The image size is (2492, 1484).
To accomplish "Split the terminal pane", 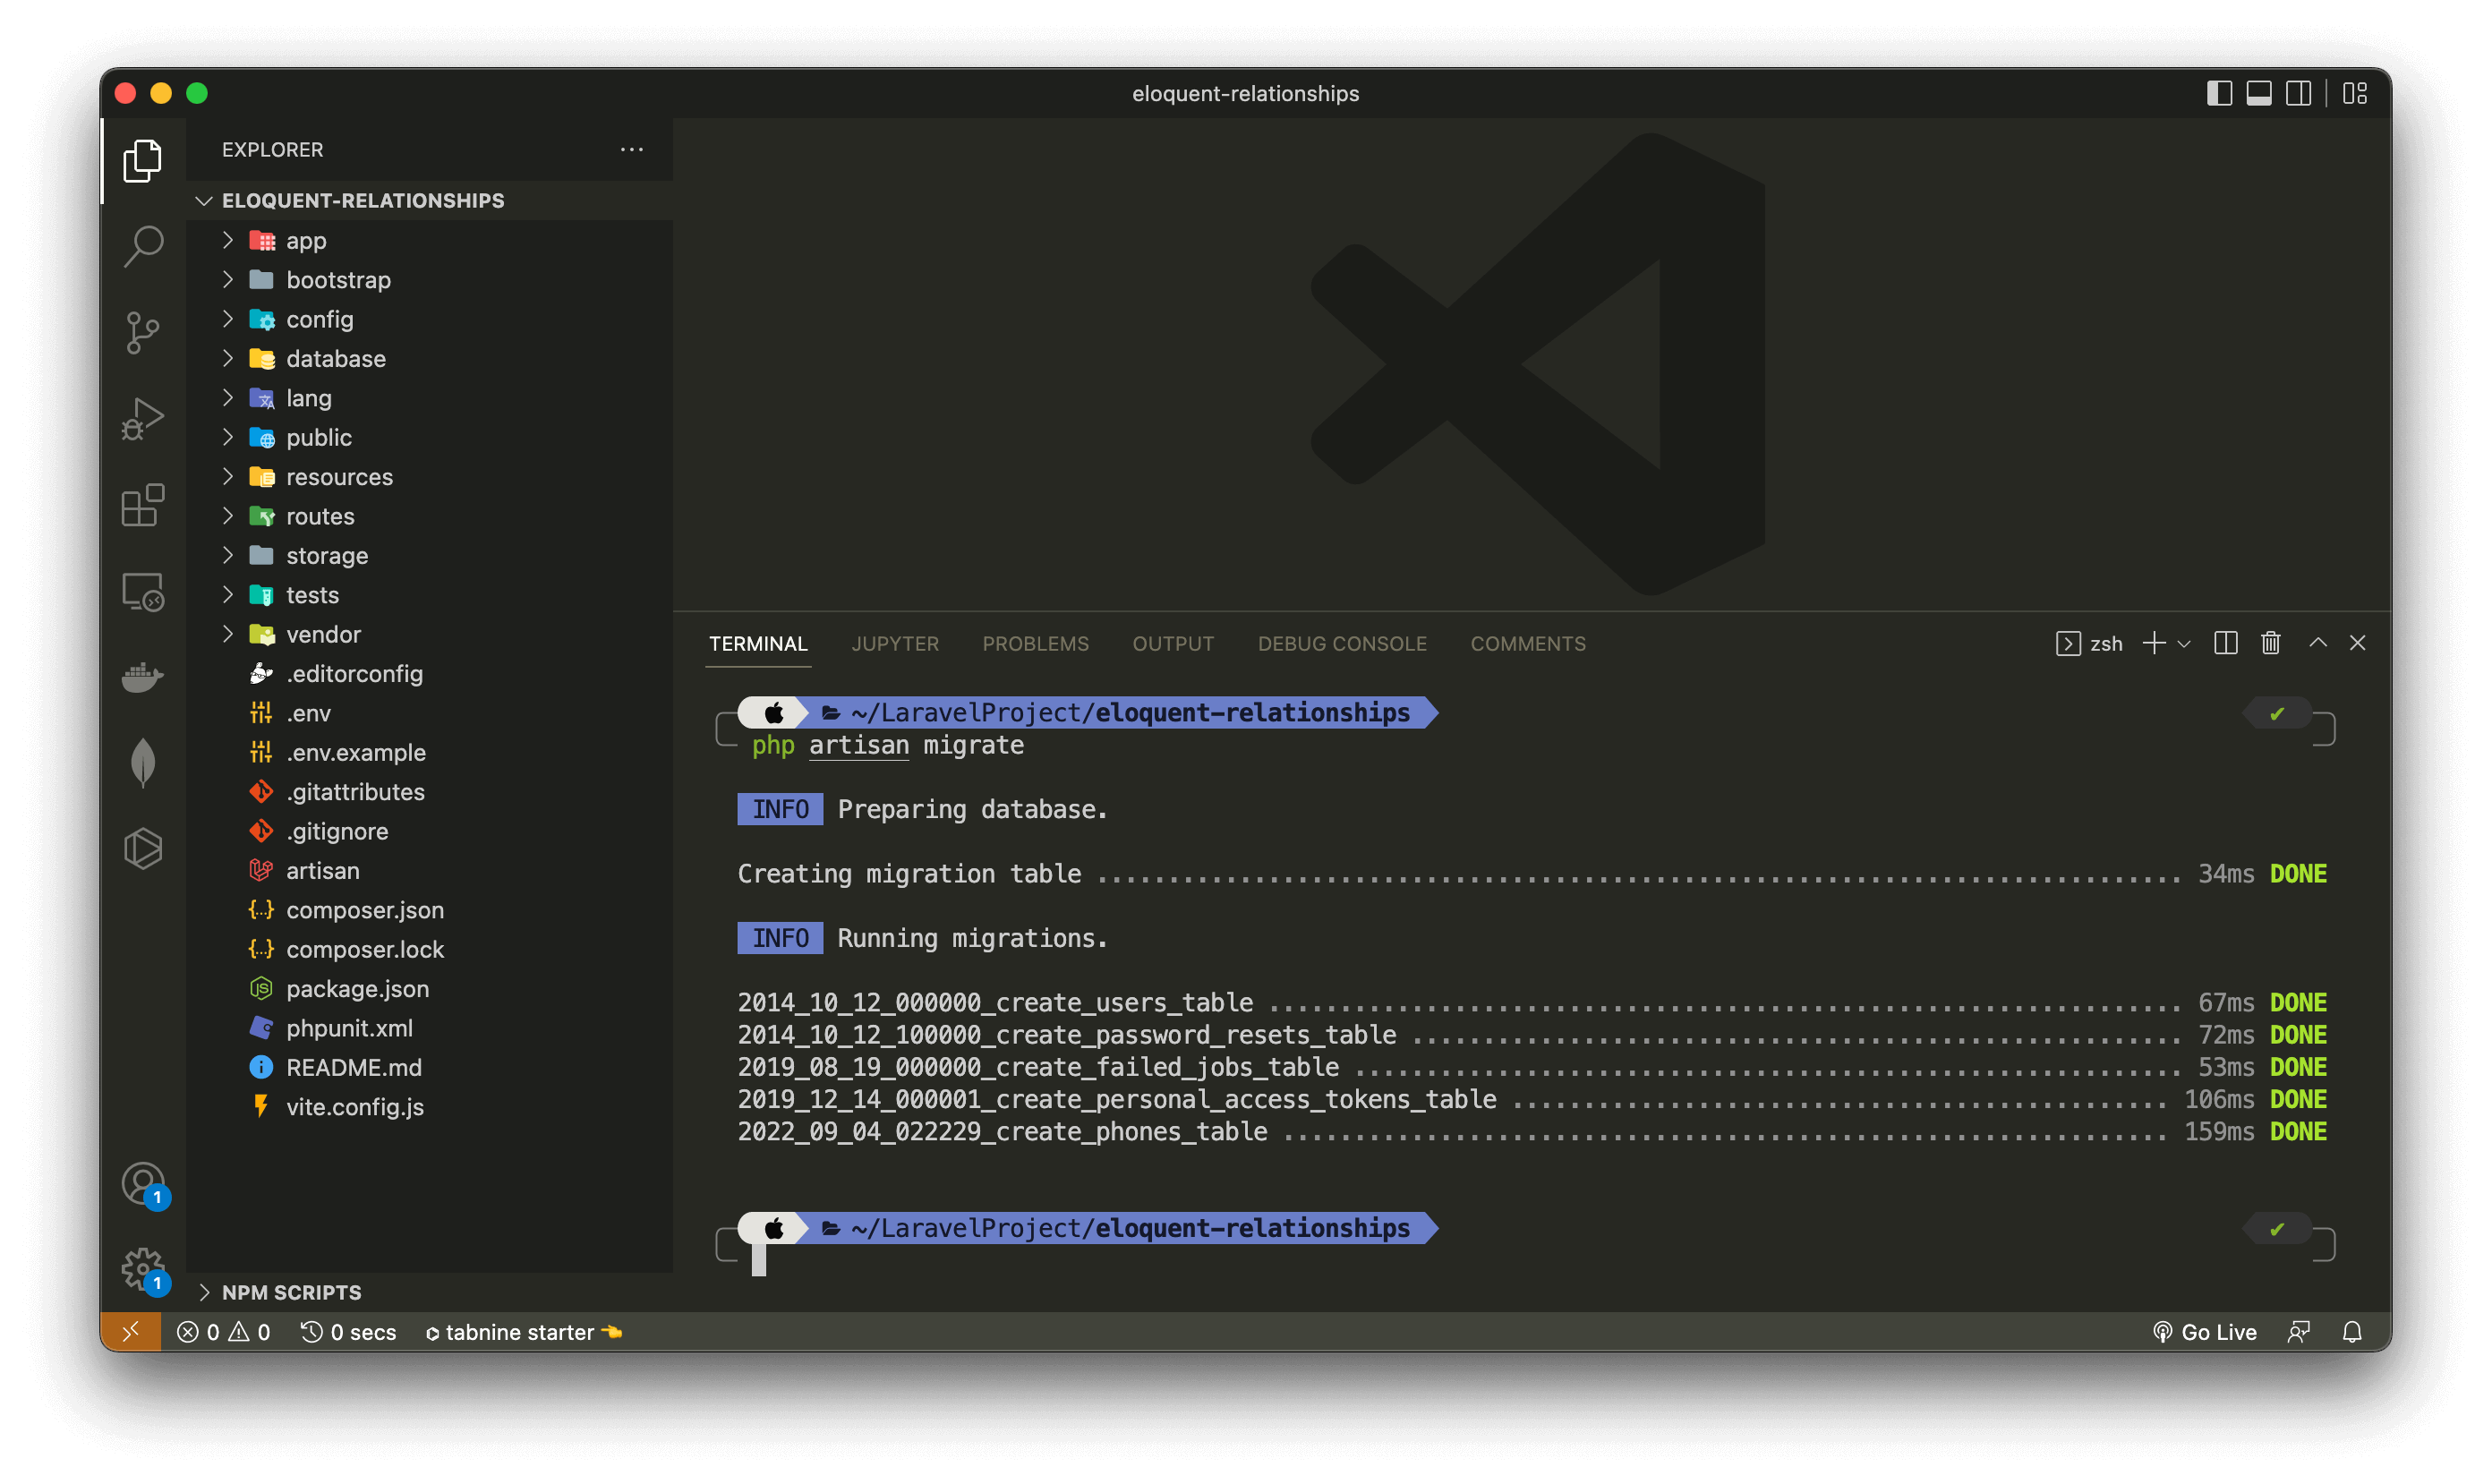I will [2225, 643].
